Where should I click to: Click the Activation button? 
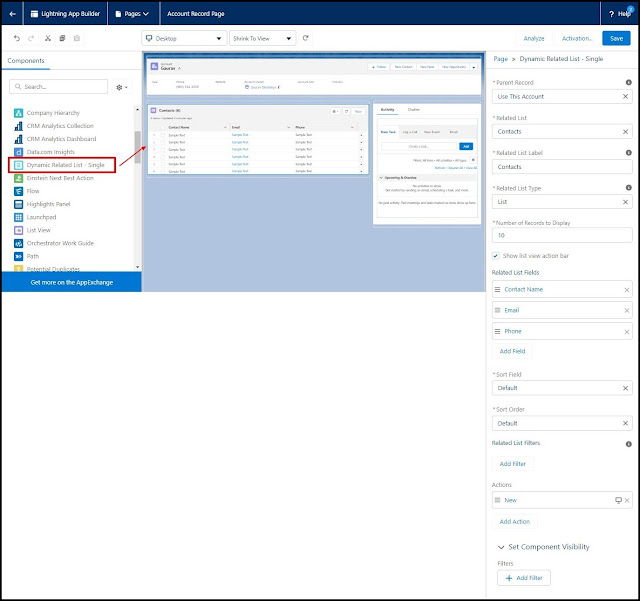[x=576, y=38]
